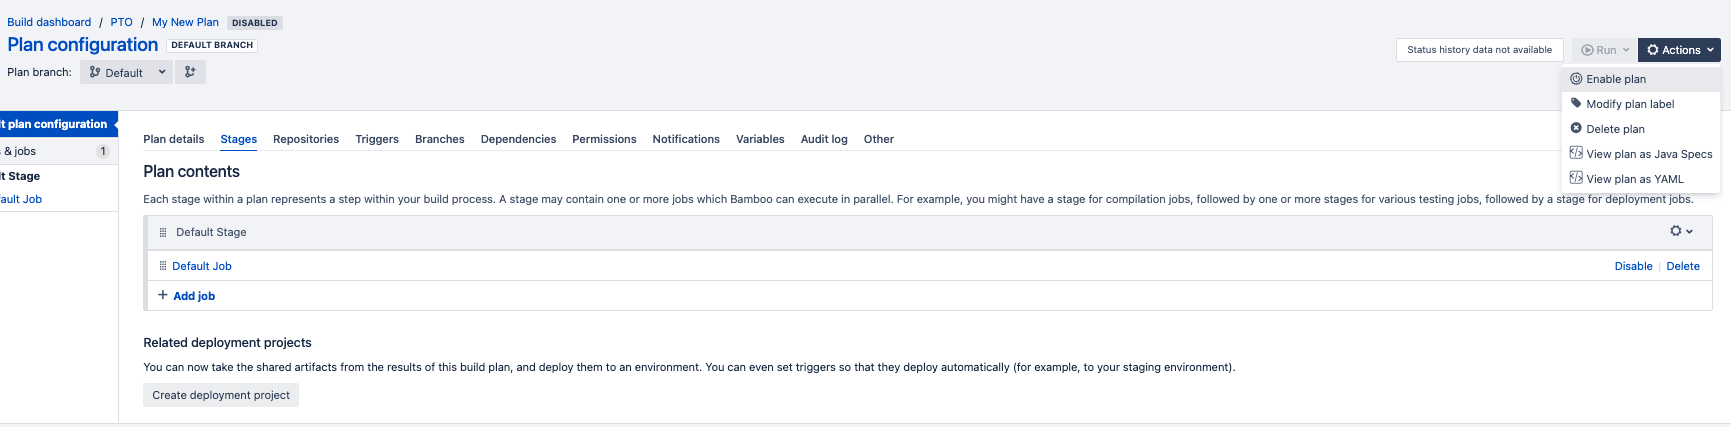
Task: Open the Default Job link
Action: point(202,266)
